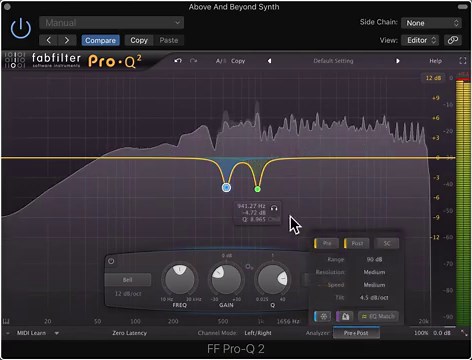Open the 12 dB display range selector
Screen dimensions: 472x360
pos(433,78)
